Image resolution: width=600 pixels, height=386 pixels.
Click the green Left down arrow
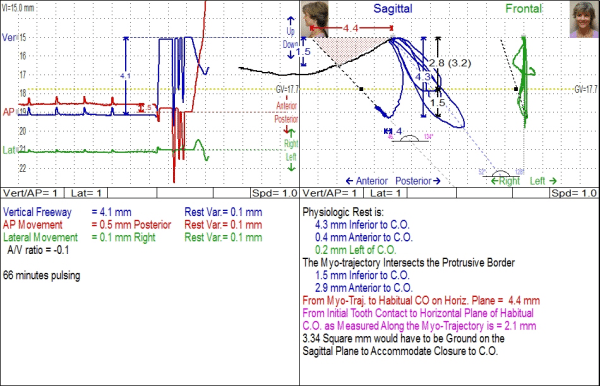pos(291,167)
